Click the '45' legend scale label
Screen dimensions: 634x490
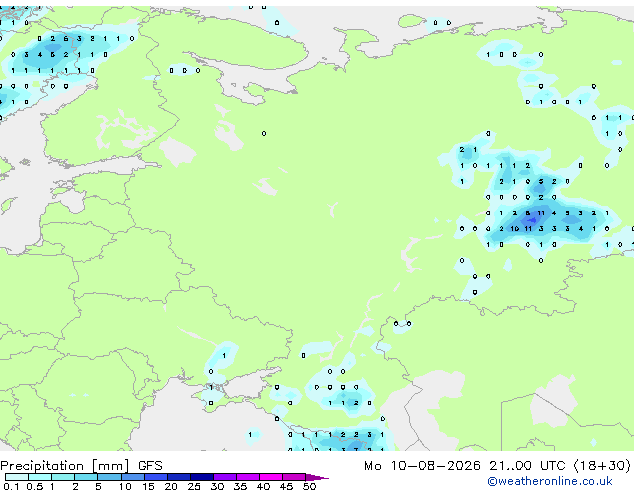coord(286,486)
